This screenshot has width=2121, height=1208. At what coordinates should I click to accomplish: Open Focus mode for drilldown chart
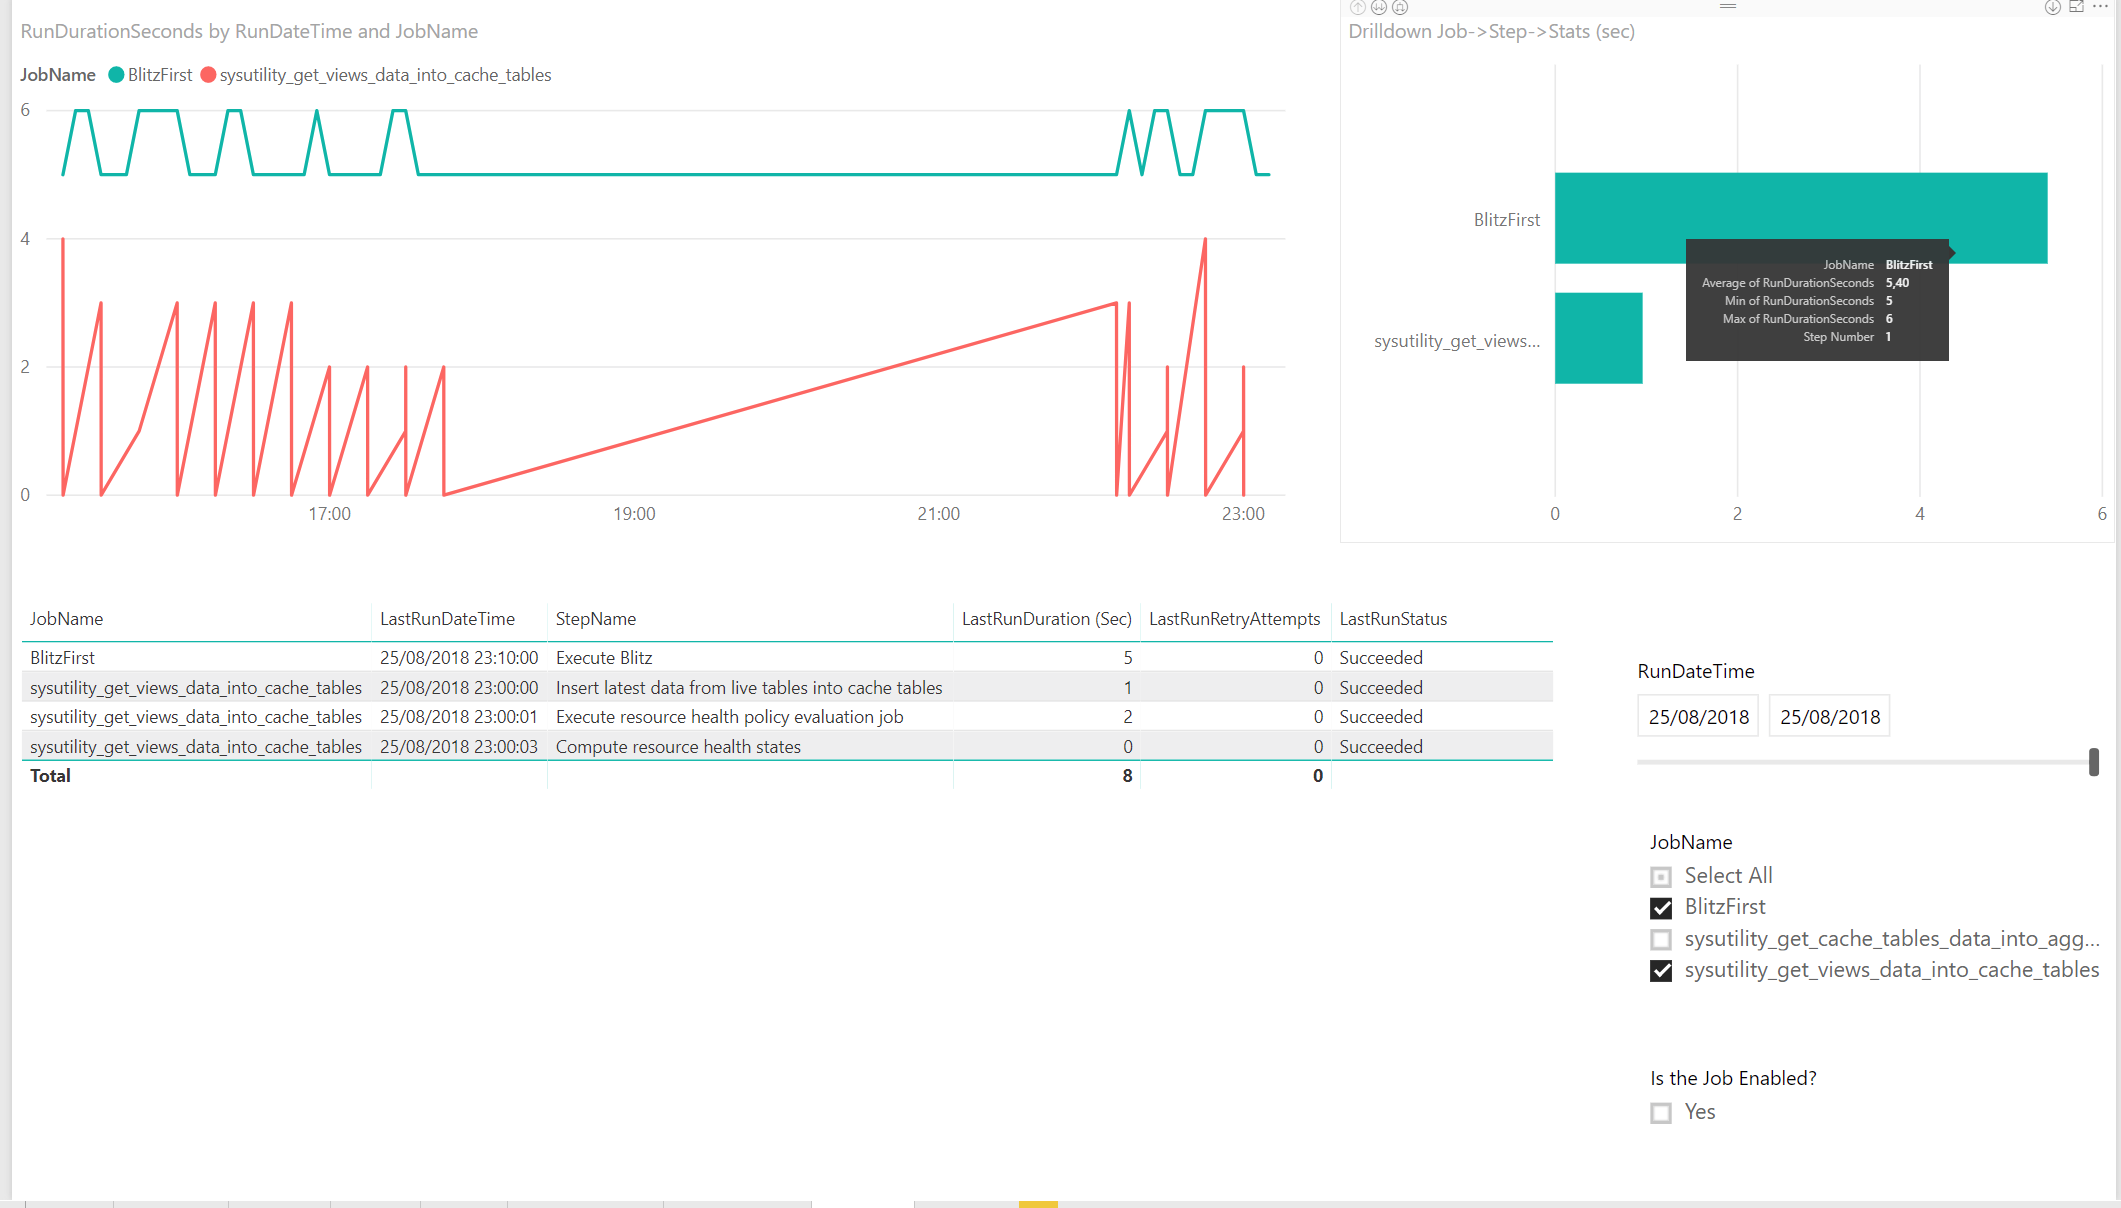click(x=2076, y=7)
